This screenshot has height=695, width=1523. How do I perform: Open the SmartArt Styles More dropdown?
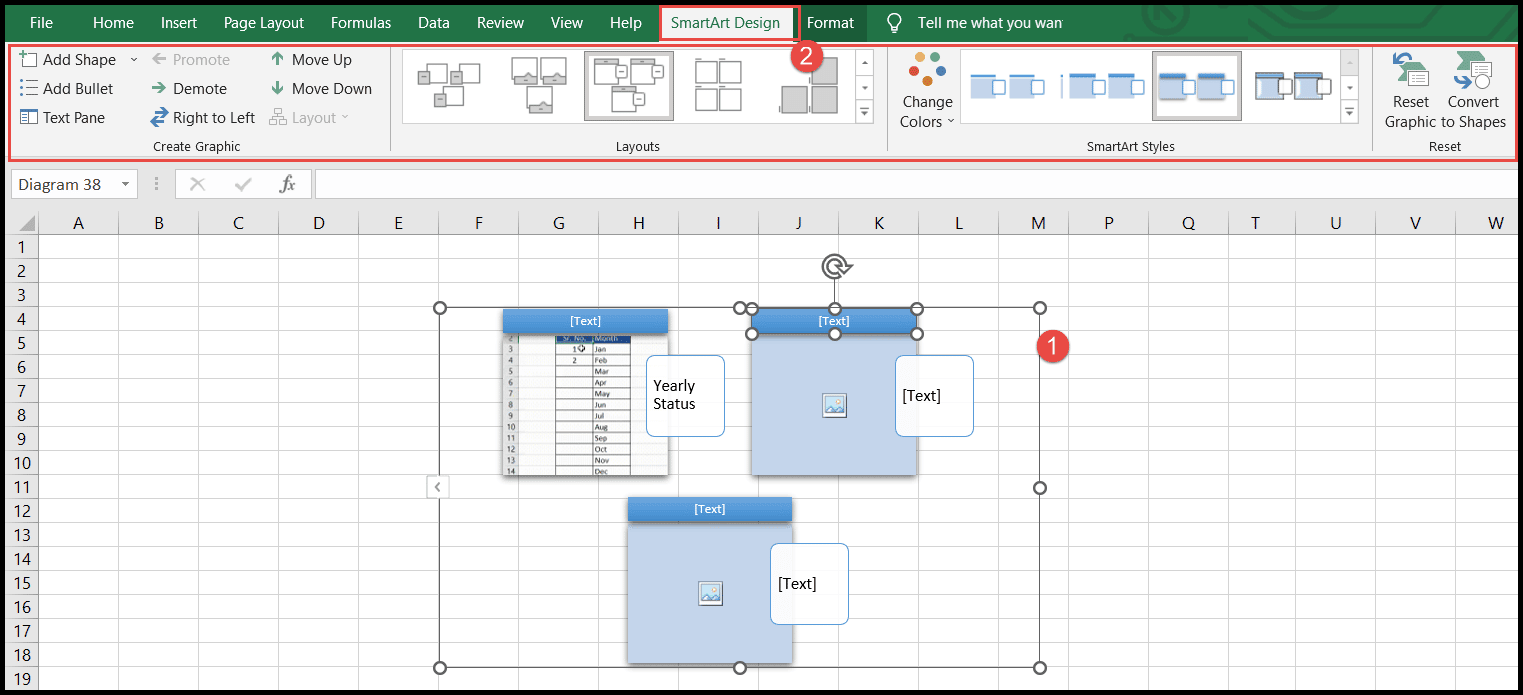(x=1349, y=112)
